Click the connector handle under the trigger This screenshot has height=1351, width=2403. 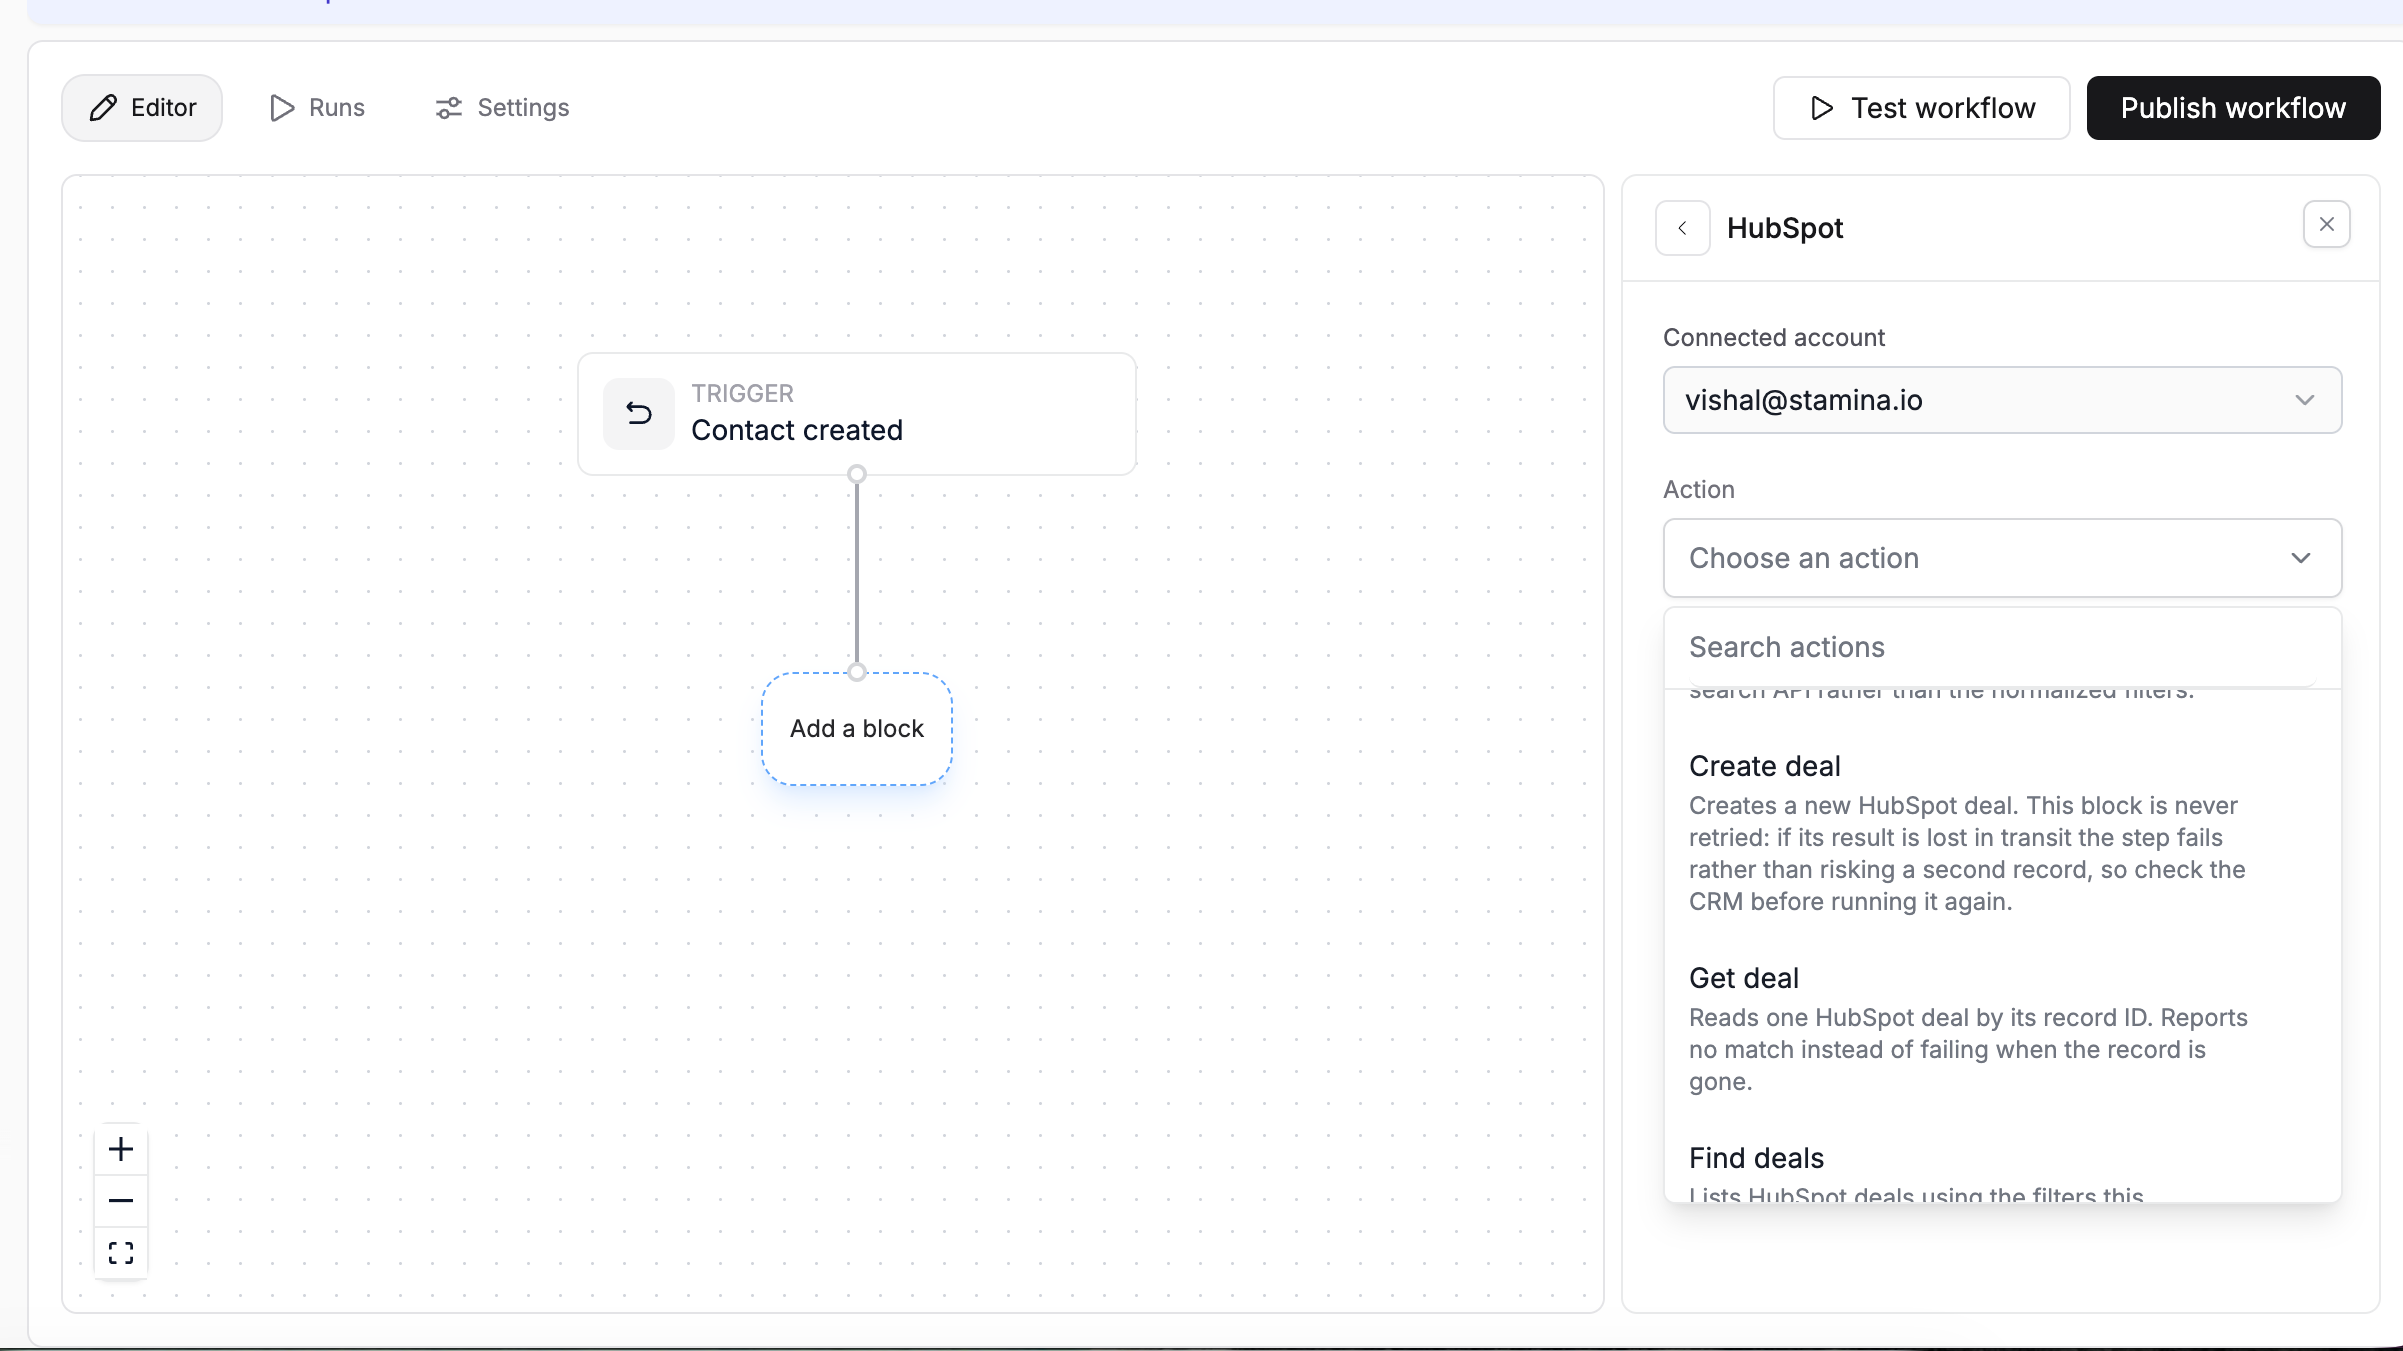point(857,474)
